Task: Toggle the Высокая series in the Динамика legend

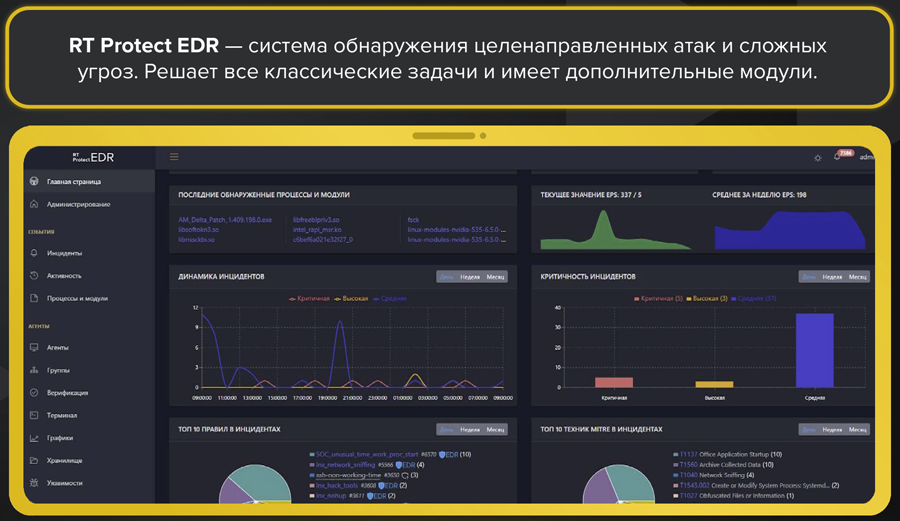Action: click(x=351, y=298)
